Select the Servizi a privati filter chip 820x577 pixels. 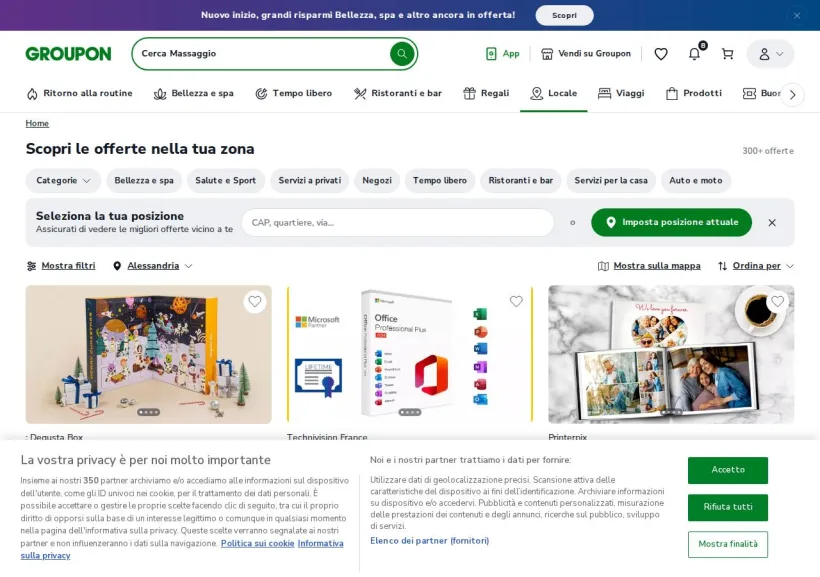point(310,180)
